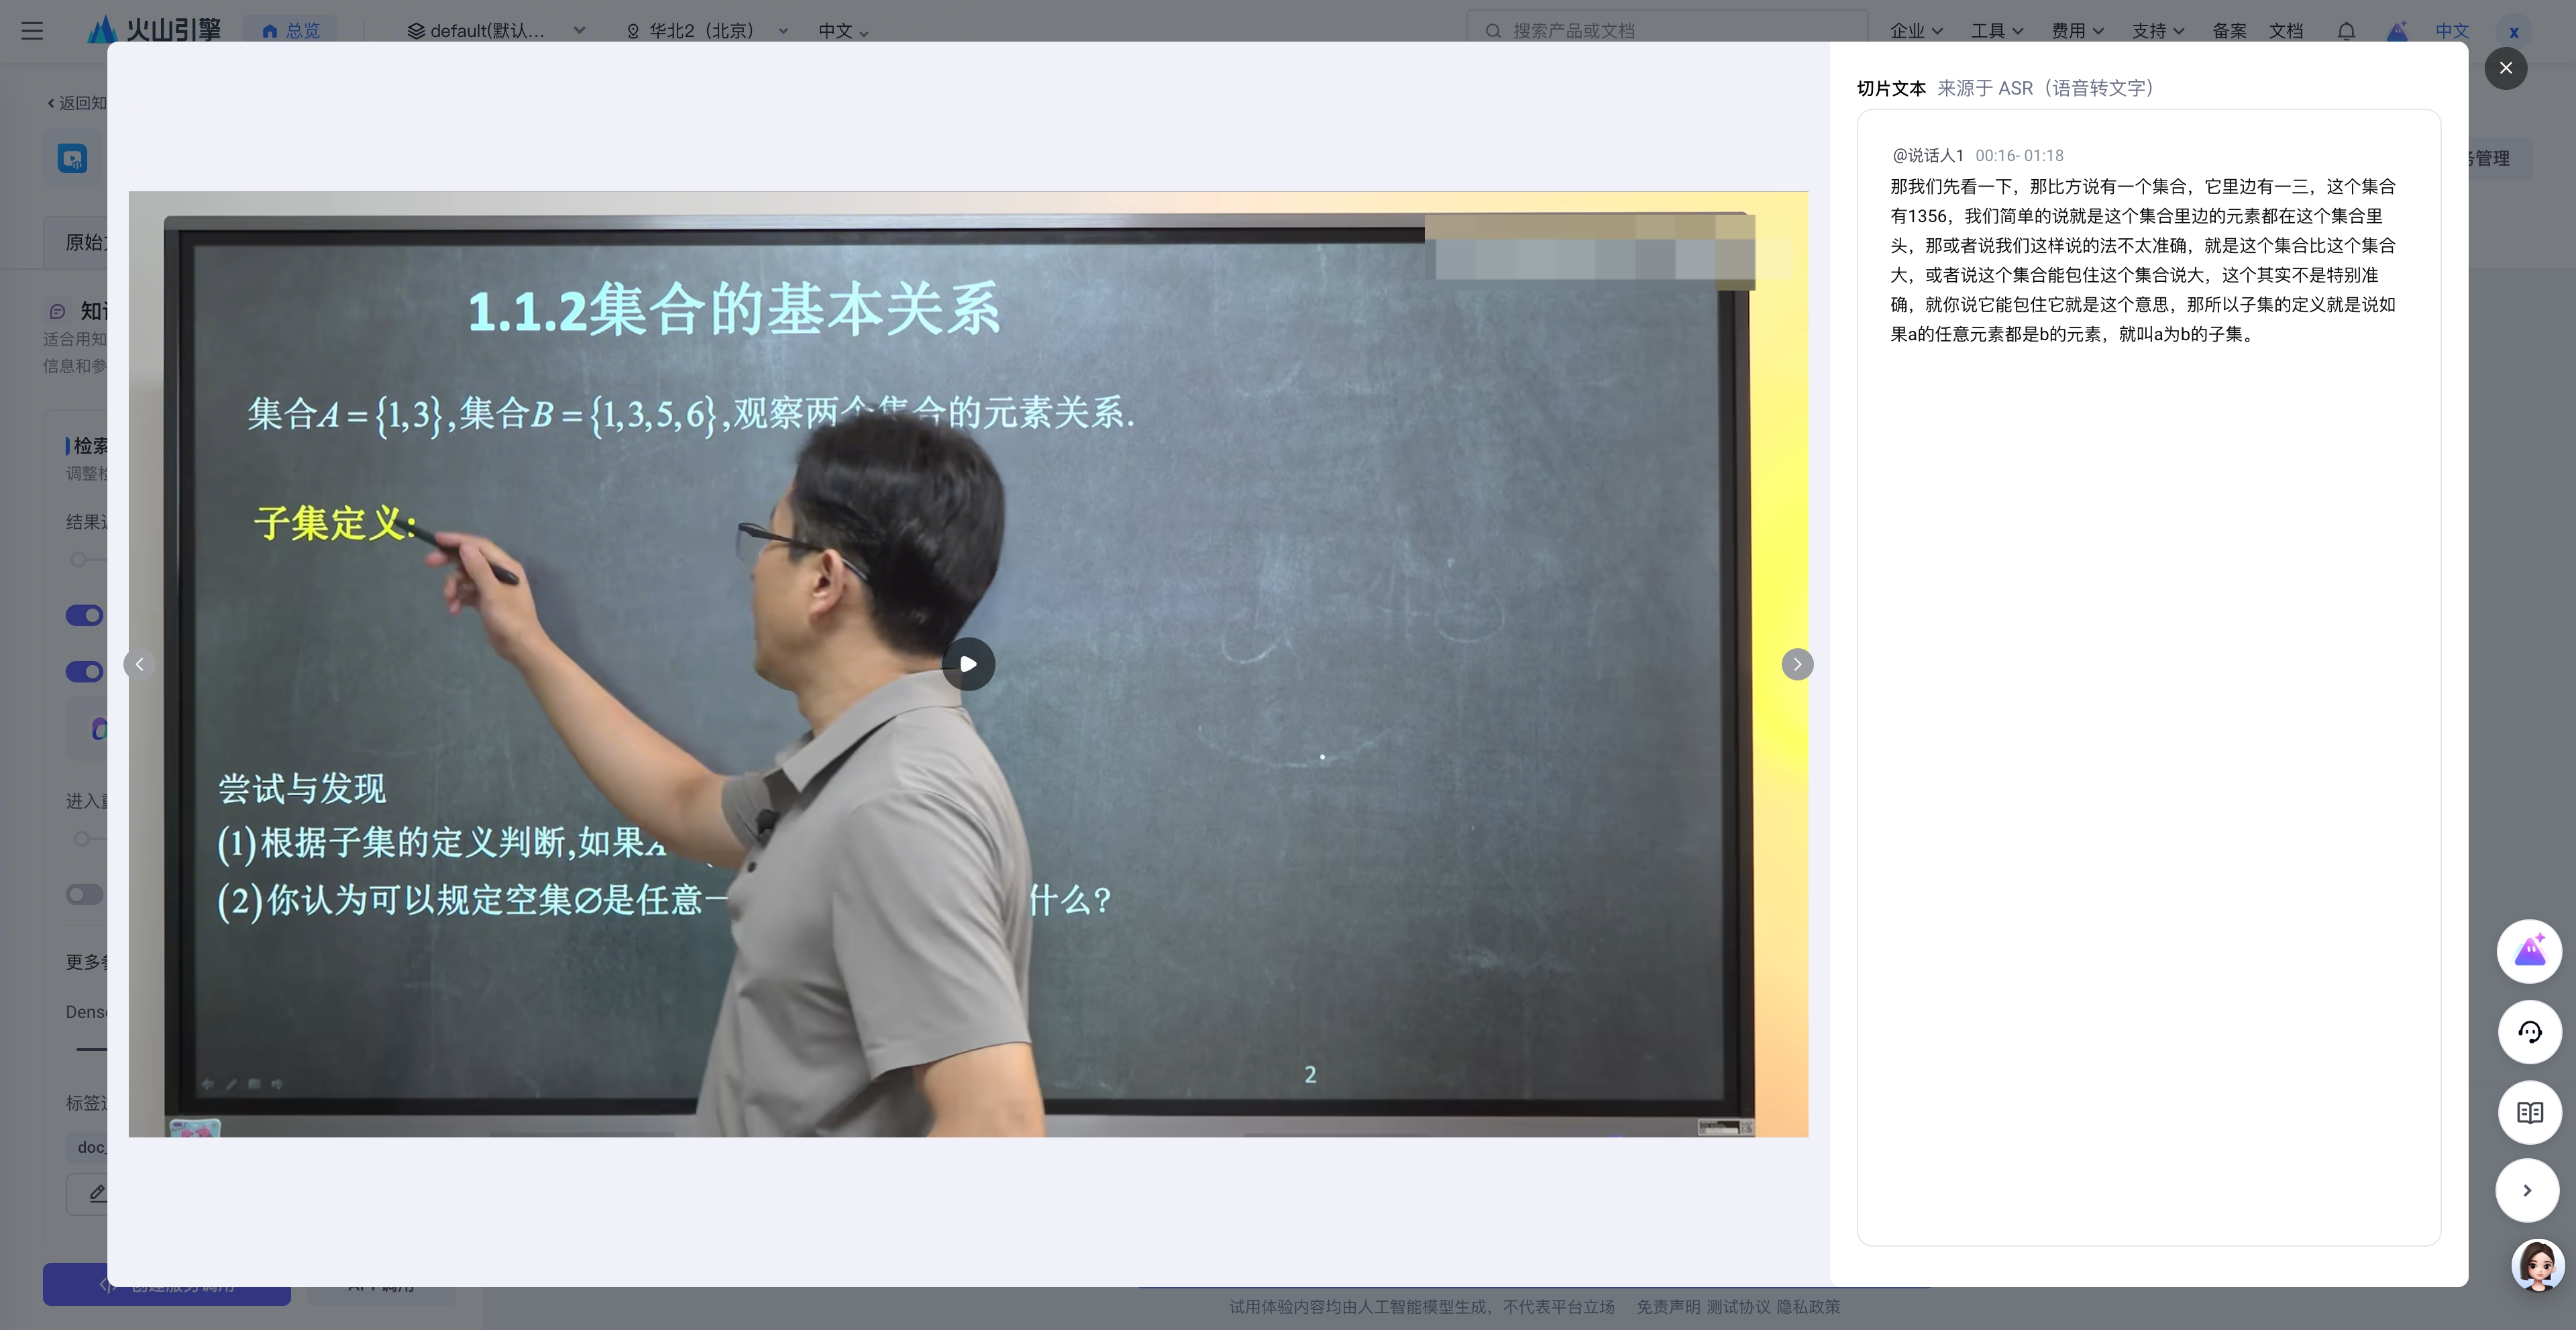Go to the previous video slice
Viewport: 2576px width, 1330px height.
(140, 664)
